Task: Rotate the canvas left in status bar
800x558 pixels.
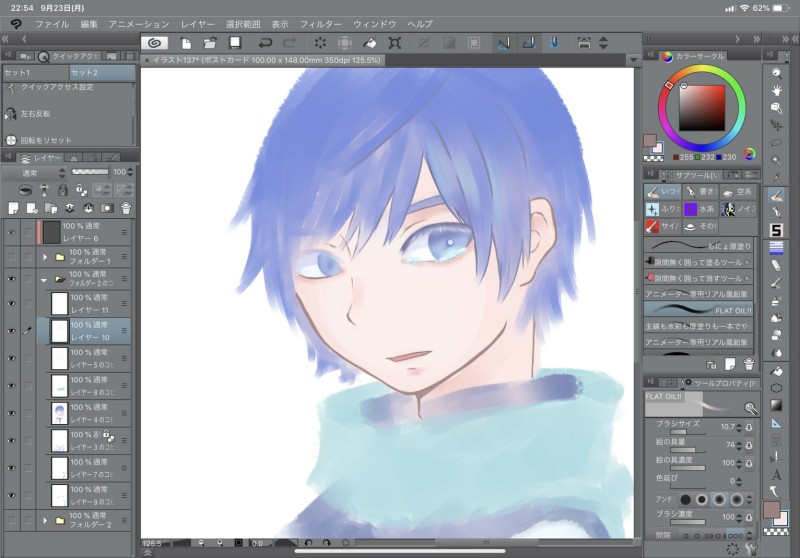Action: (308, 543)
